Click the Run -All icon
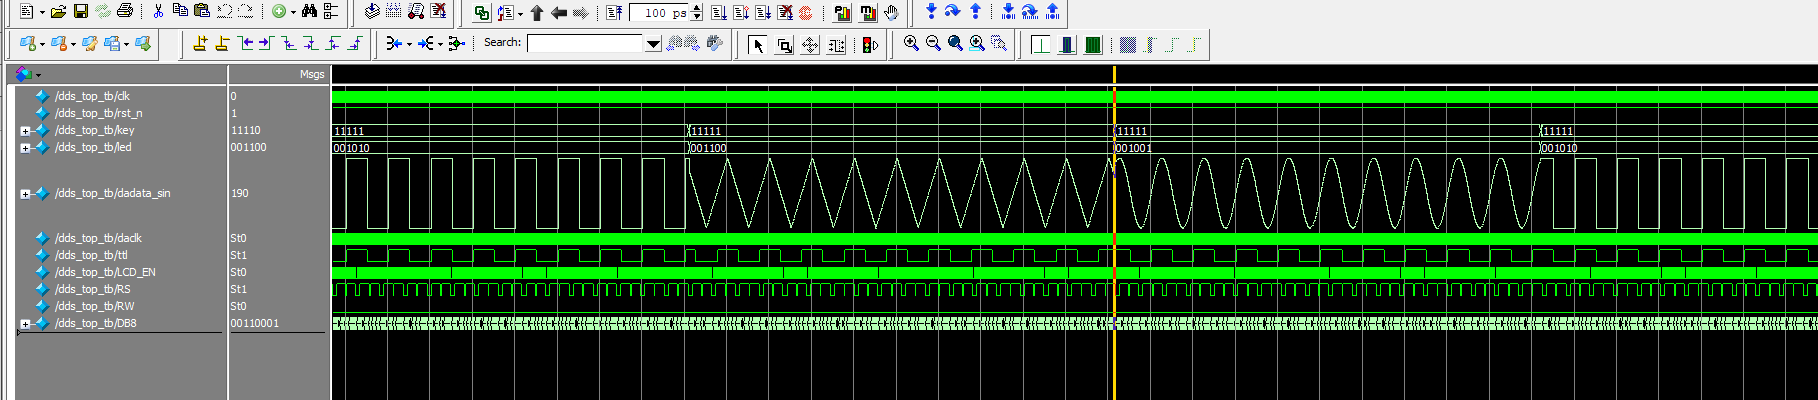 [763, 13]
